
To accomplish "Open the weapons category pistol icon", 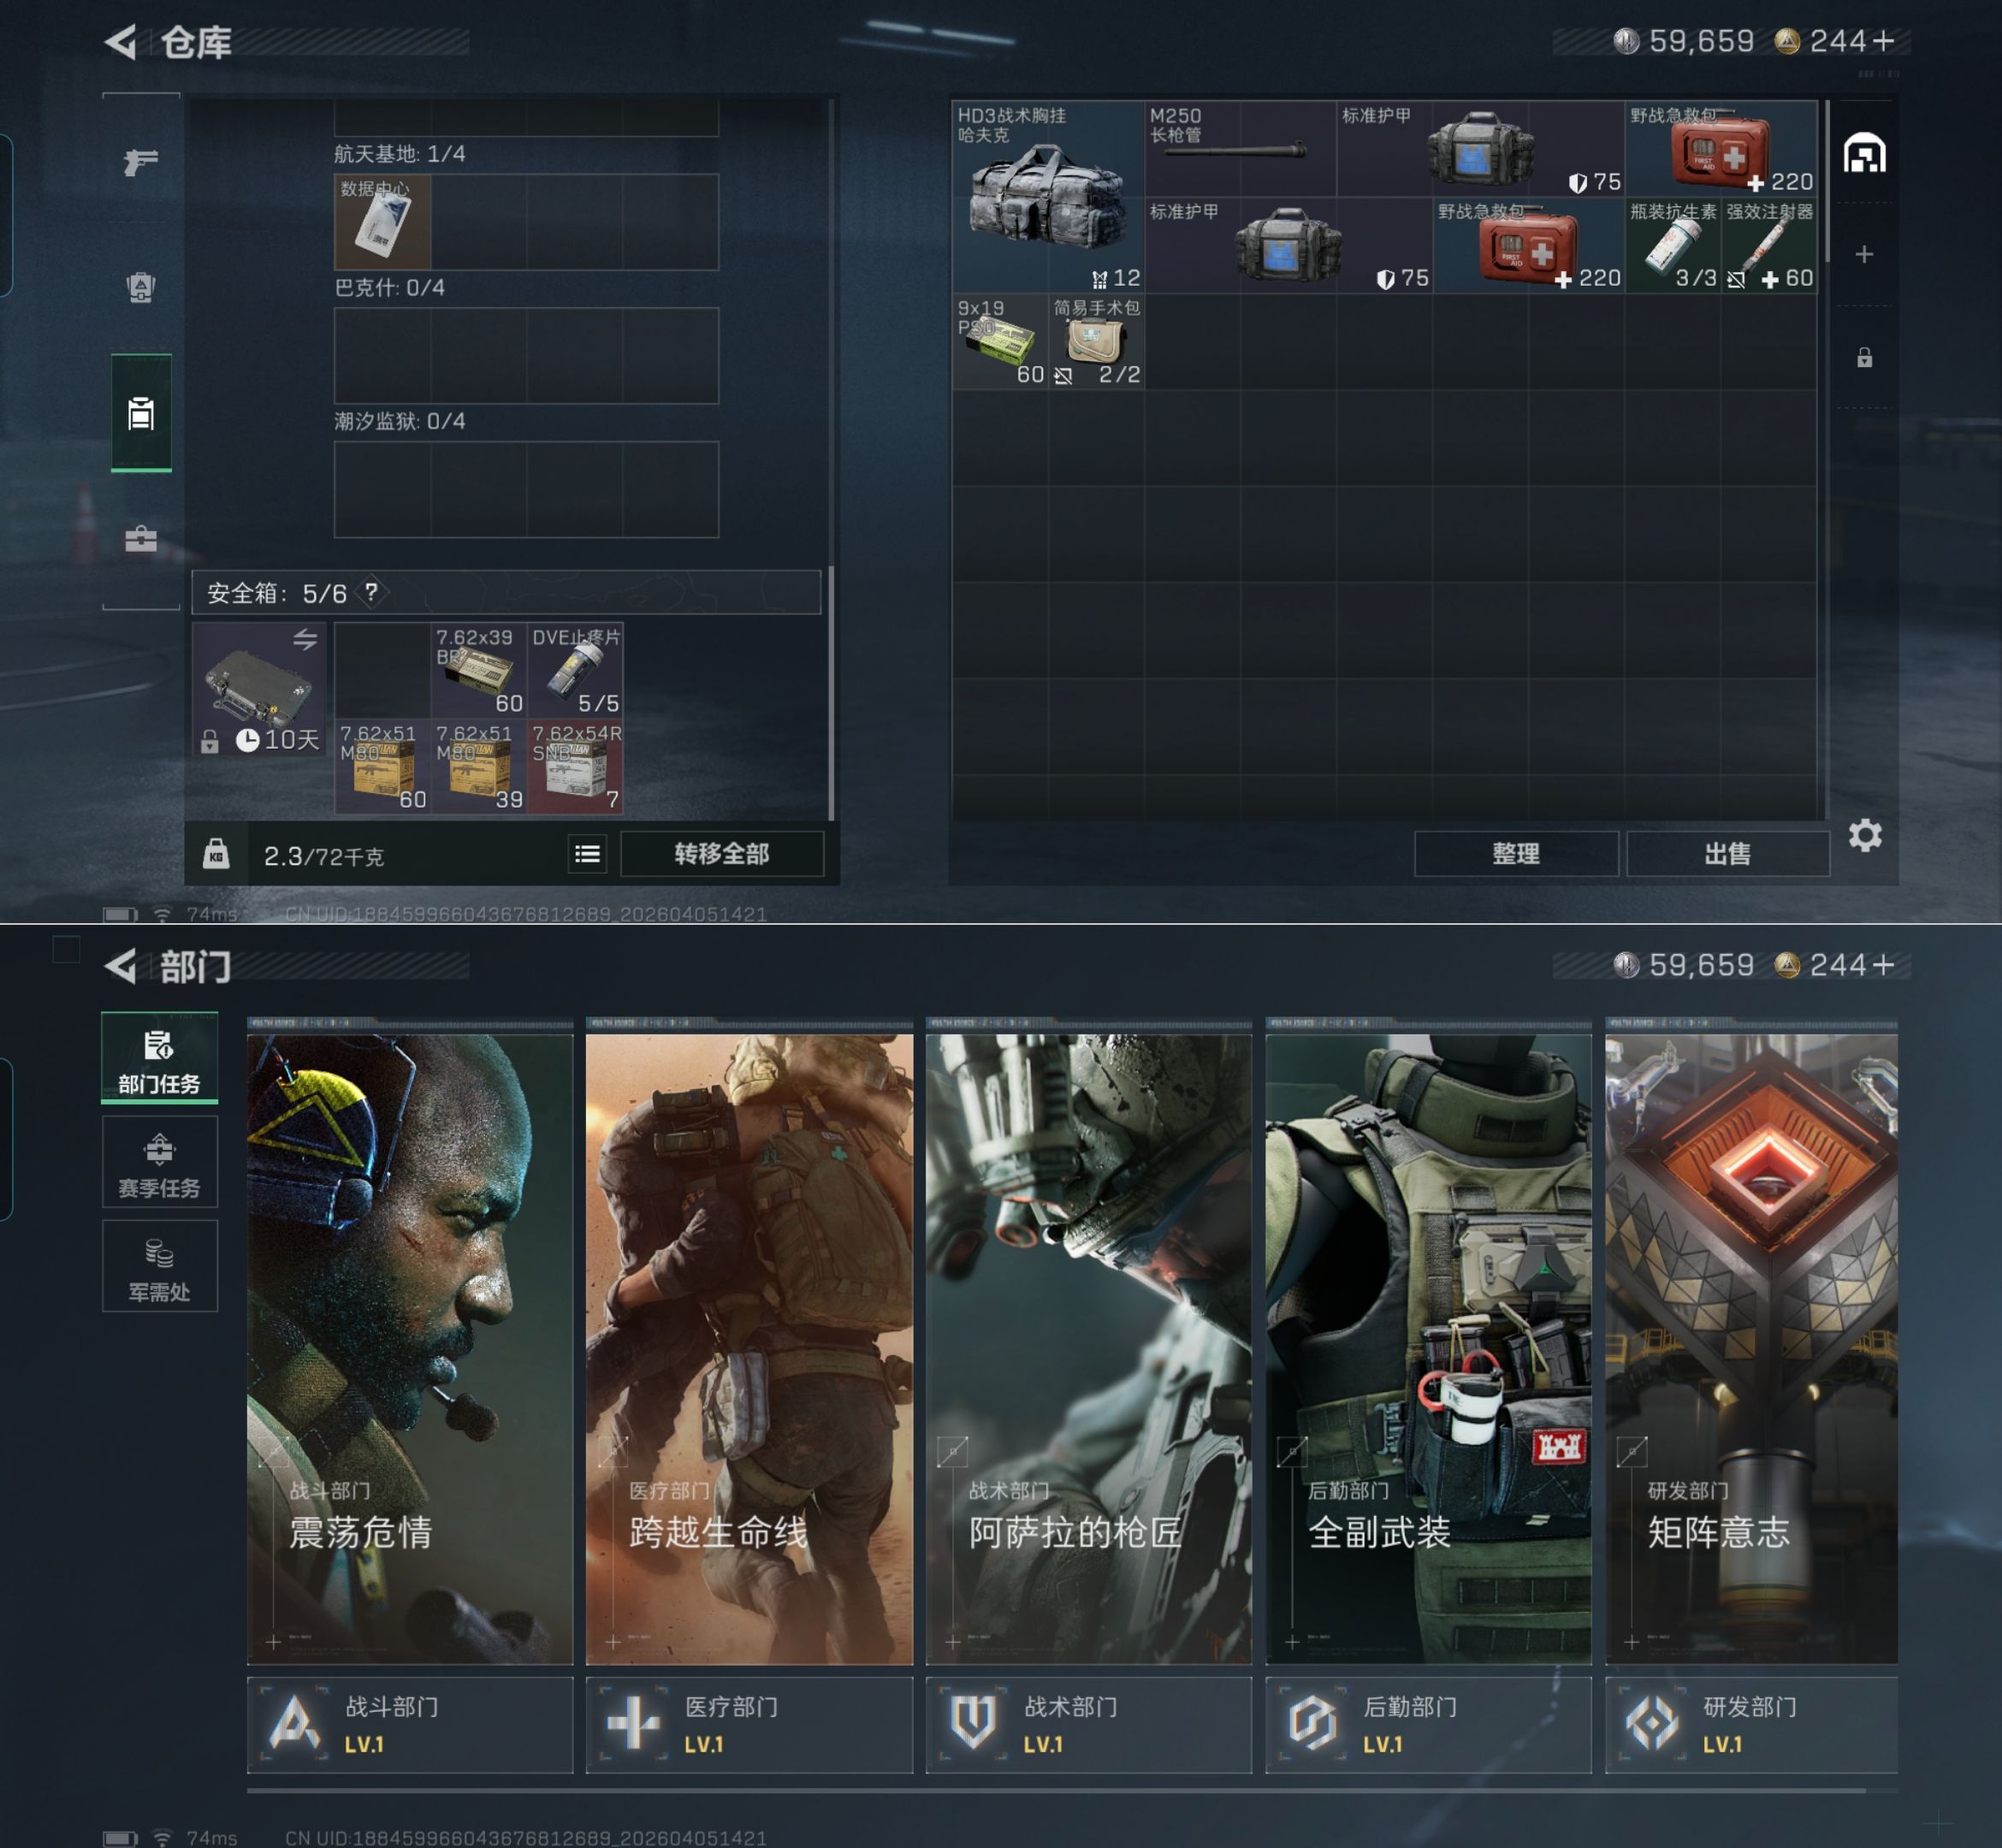I will coord(141,161).
